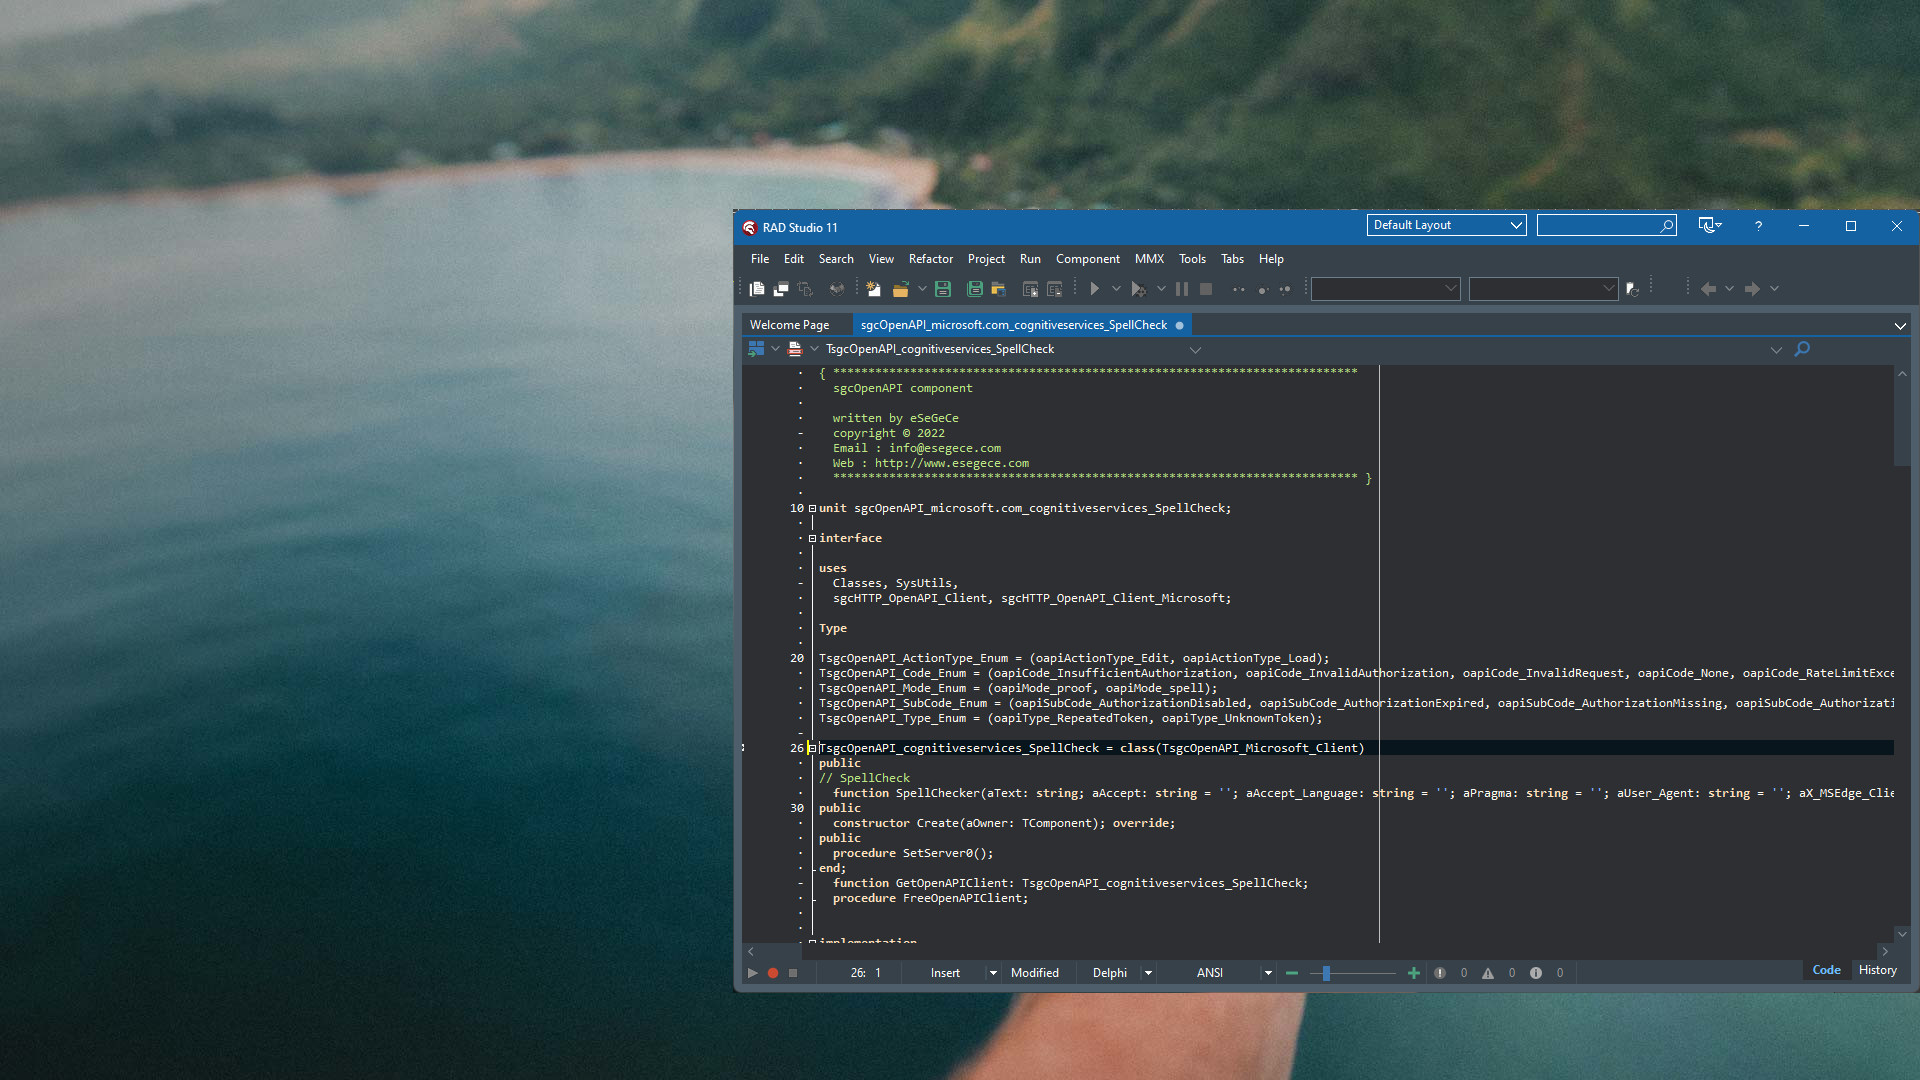Click the hint info indicator in status bar
Image resolution: width=1920 pixels, height=1080 pixels.
click(x=1536, y=973)
